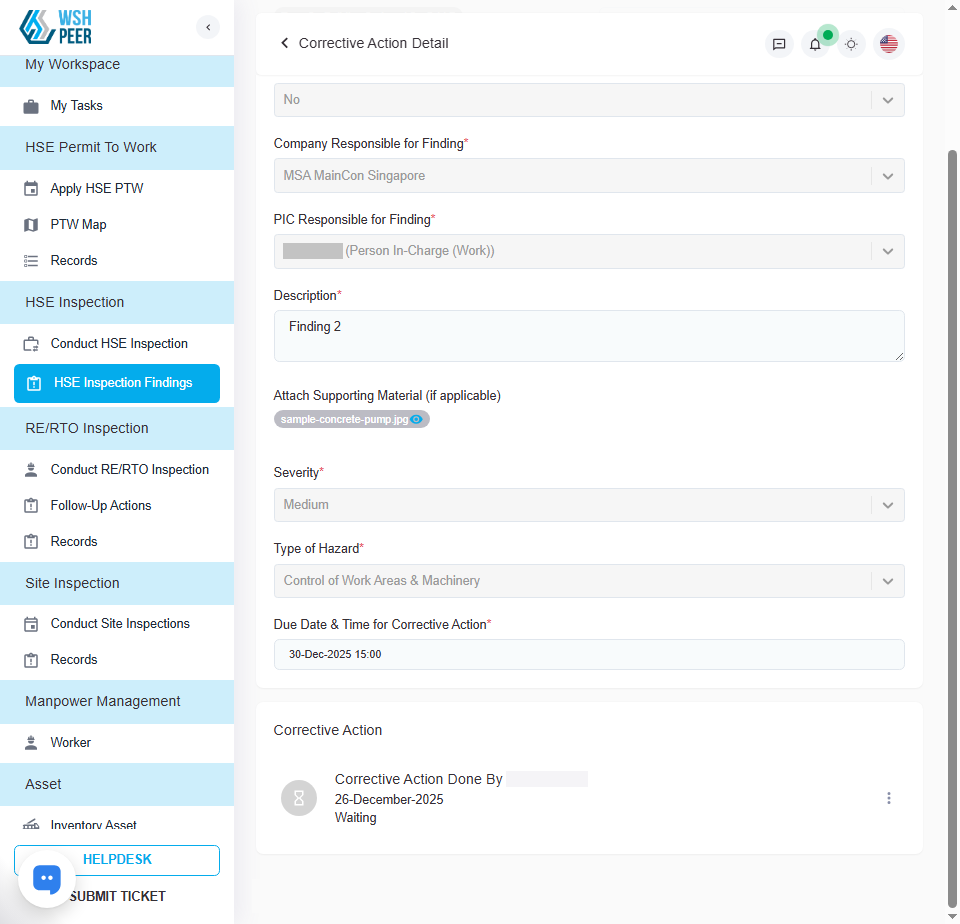Click the hourglass waiting status icon
The width and height of the screenshot is (960, 924).
click(x=298, y=798)
